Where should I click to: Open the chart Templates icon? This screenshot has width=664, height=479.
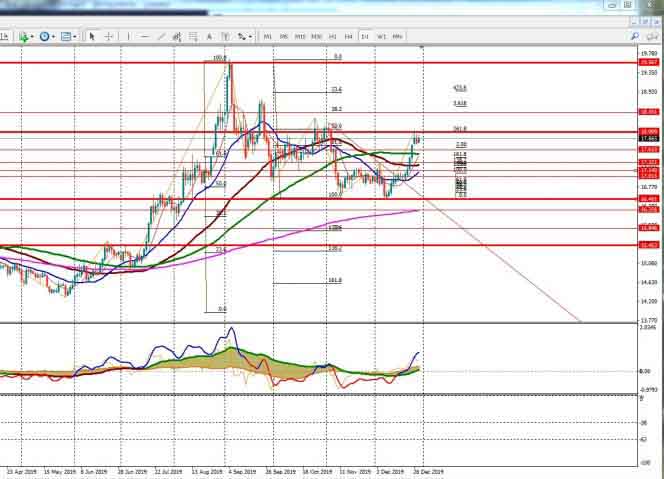66,37
